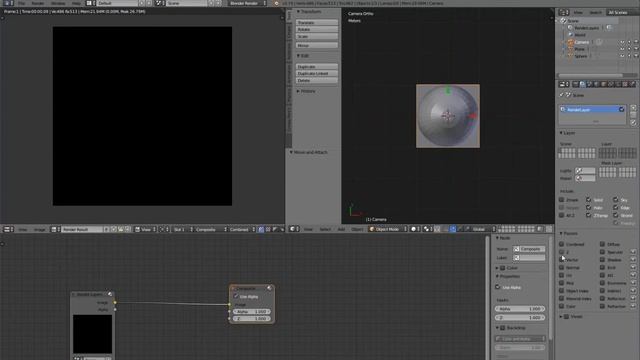The height and width of the screenshot is (360, 640).
Task: Toggle Plane visibility eye in outliner
Action: (x=622, y=49)
